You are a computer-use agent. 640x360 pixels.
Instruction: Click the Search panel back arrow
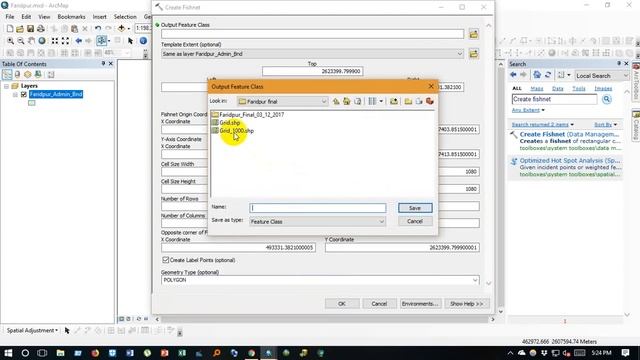513,75
